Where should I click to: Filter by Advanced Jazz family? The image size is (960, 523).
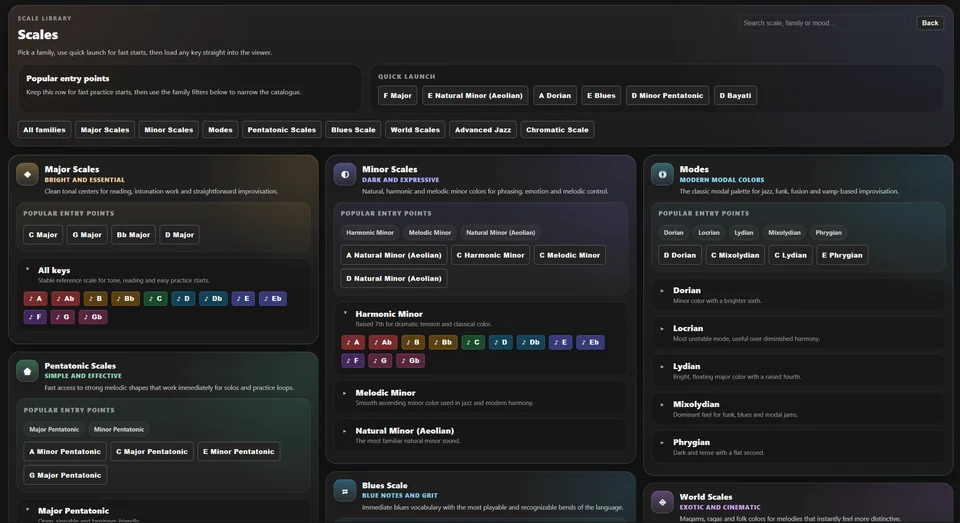482,130
